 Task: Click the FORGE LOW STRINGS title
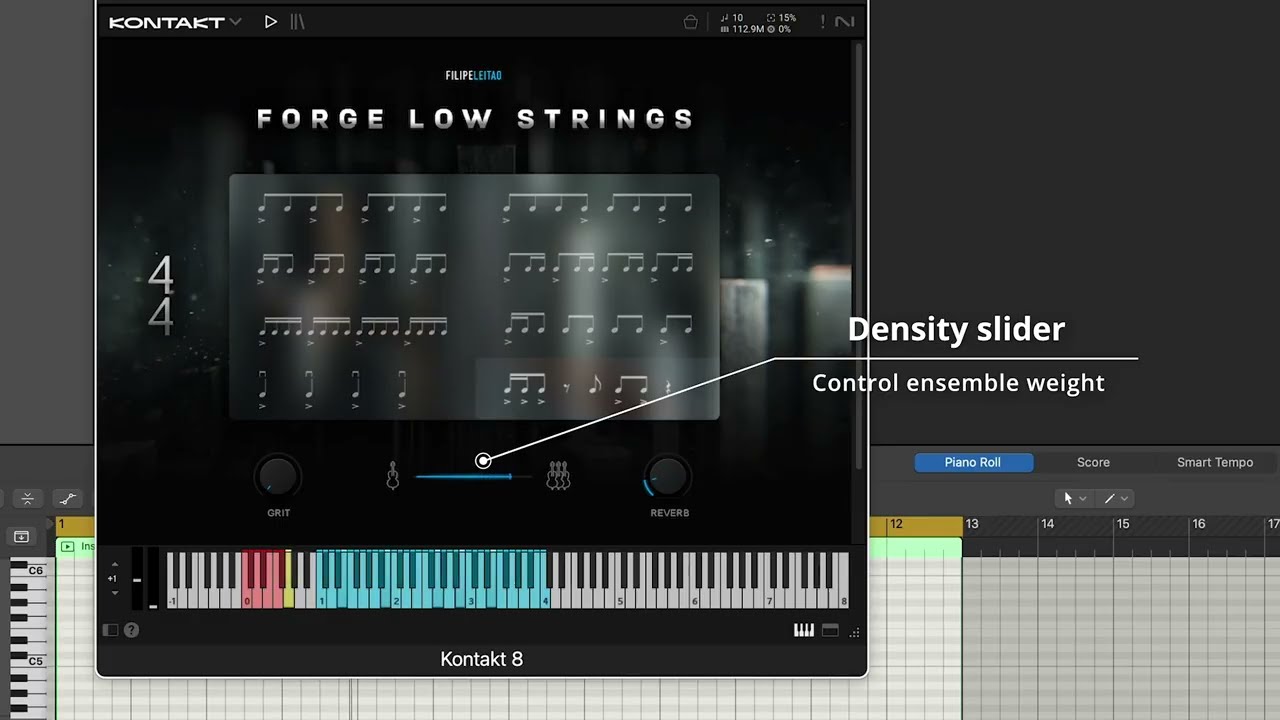tap(475, 119)
